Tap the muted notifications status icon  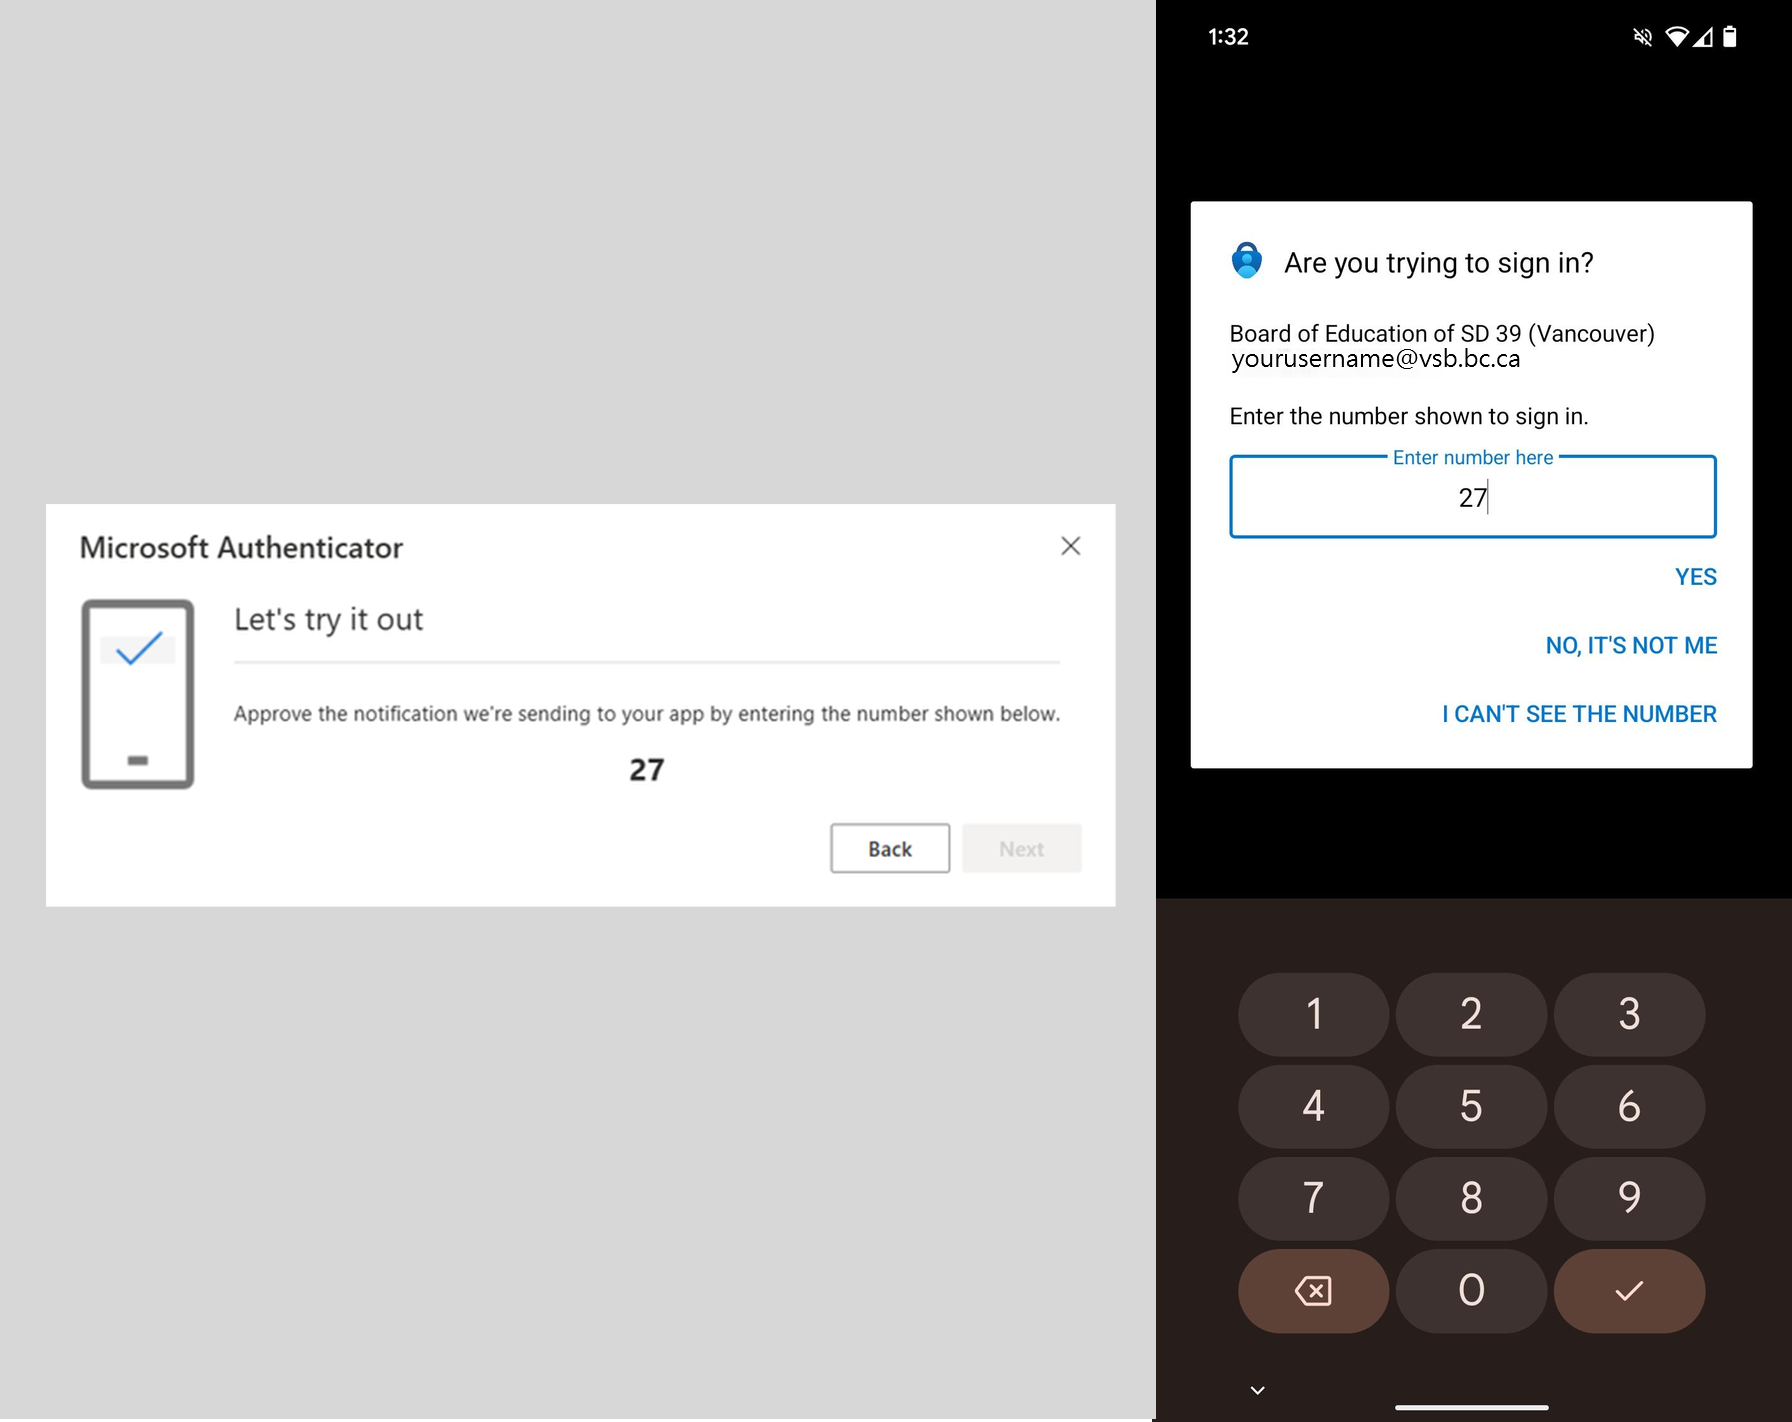click(x=1642, y=37)
